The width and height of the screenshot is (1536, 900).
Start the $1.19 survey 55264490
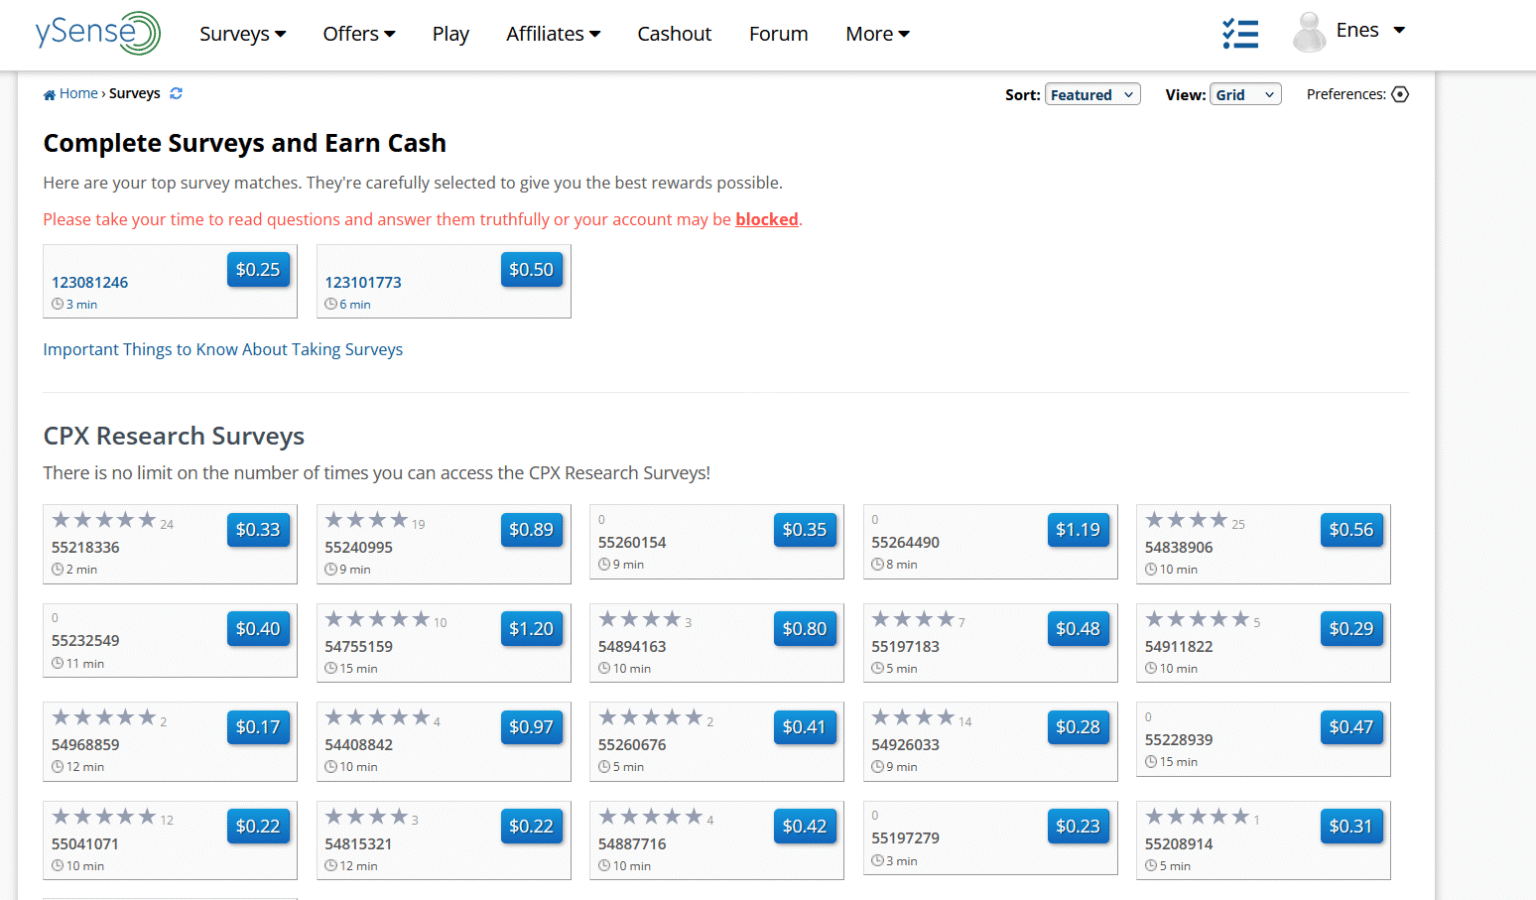pyautogui.click(x=1078, y=530)
